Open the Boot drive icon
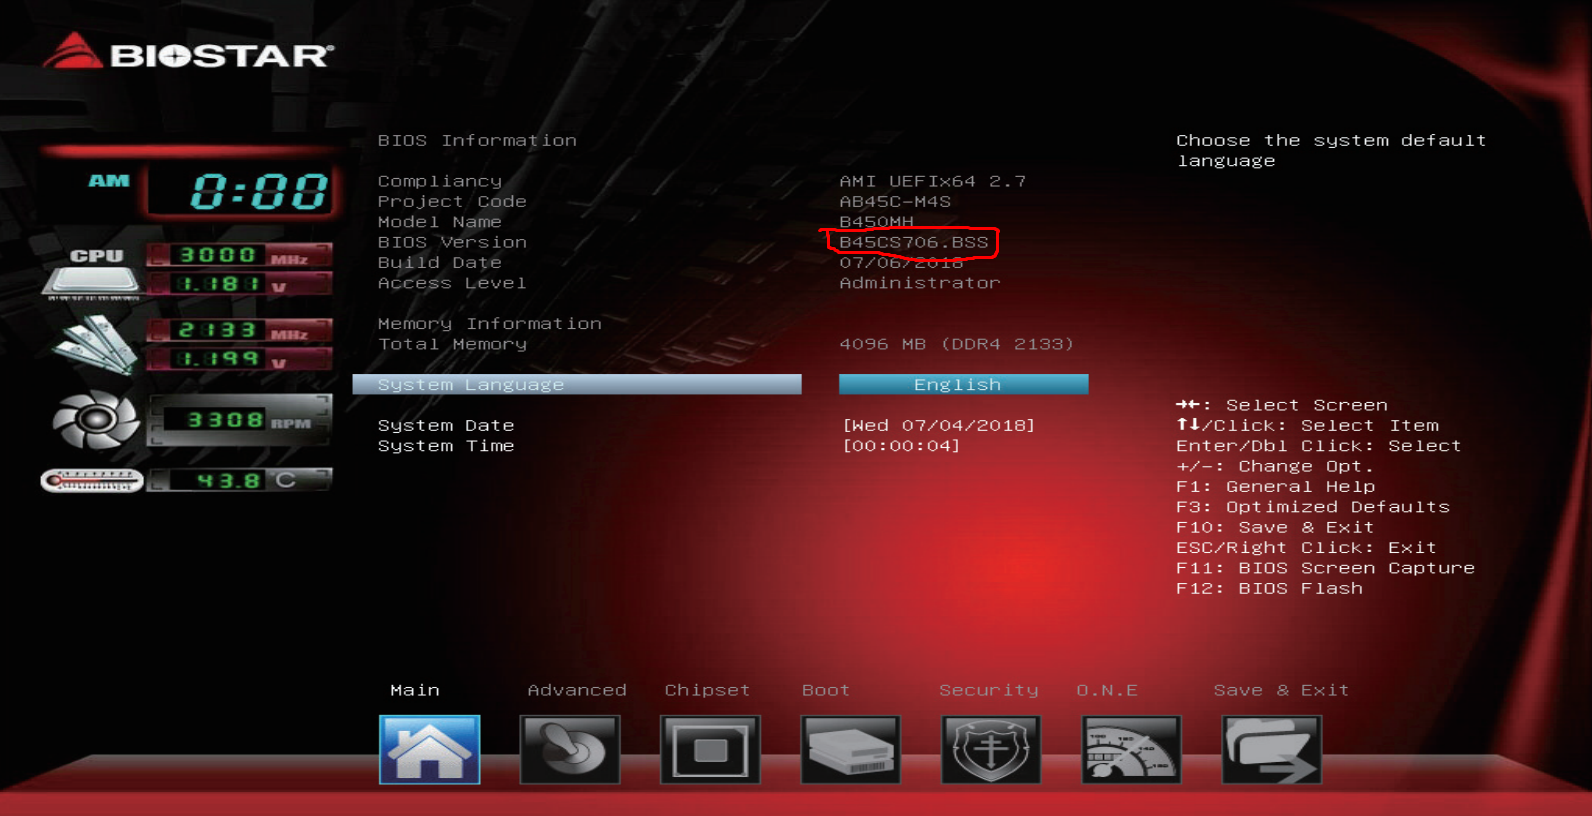 [850, 749]
